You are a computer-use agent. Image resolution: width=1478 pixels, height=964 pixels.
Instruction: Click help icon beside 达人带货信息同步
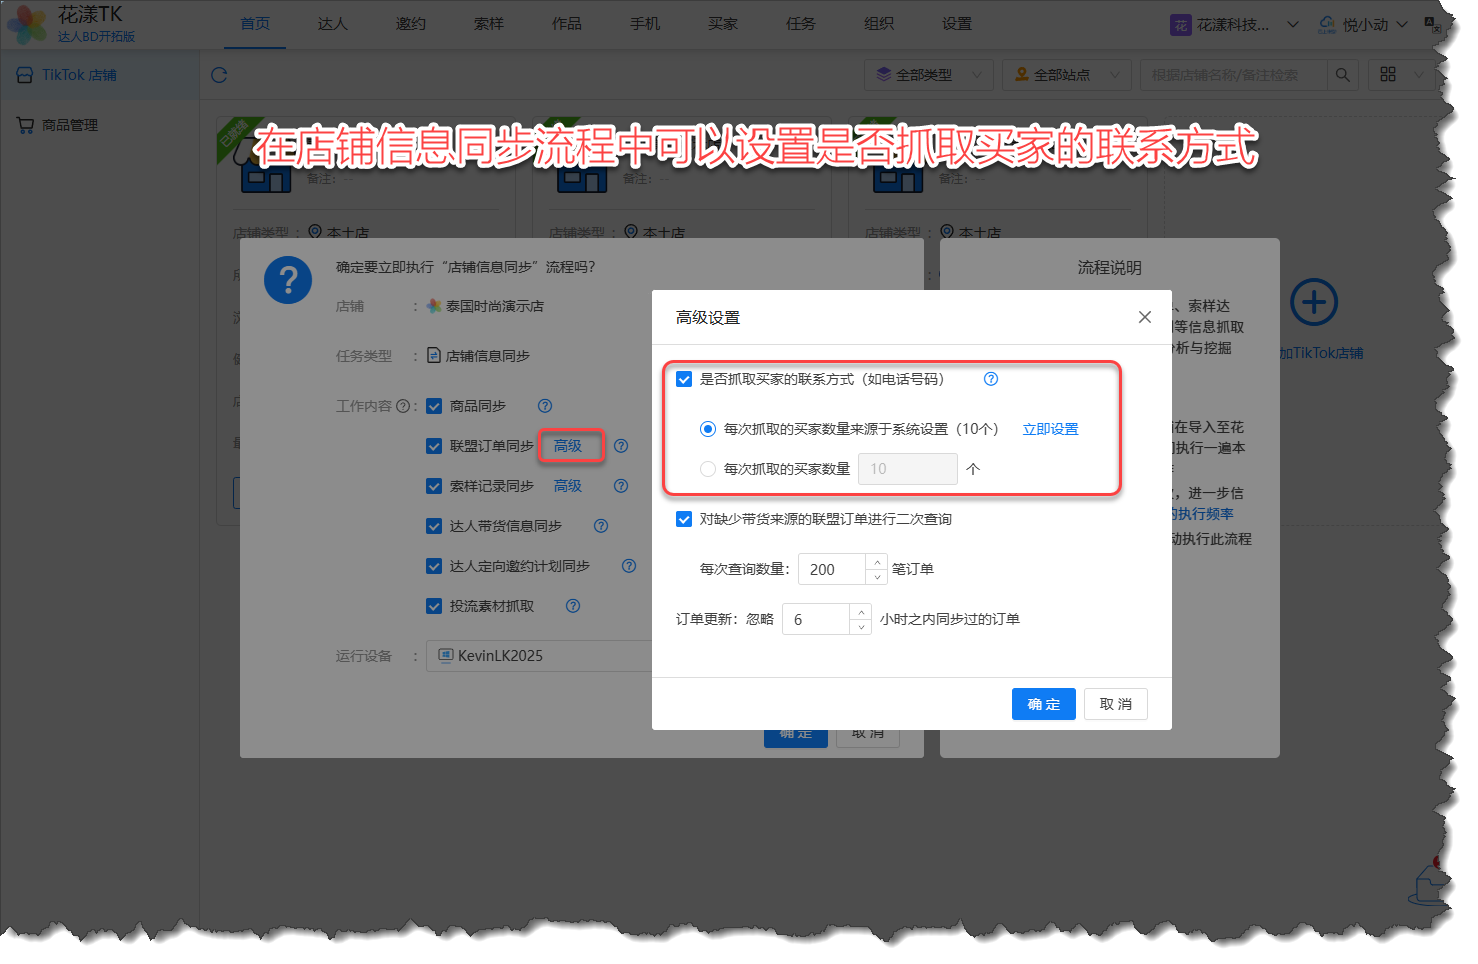[601, 526]
